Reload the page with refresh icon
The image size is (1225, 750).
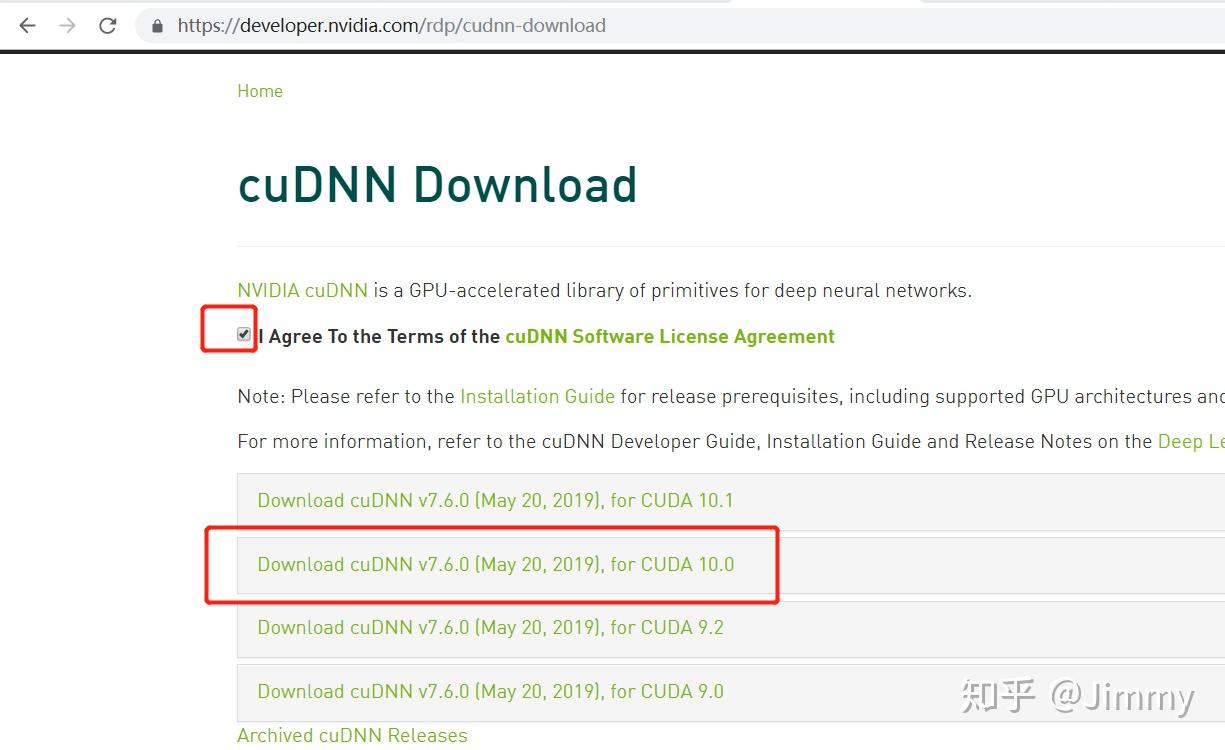coord(108,26)
